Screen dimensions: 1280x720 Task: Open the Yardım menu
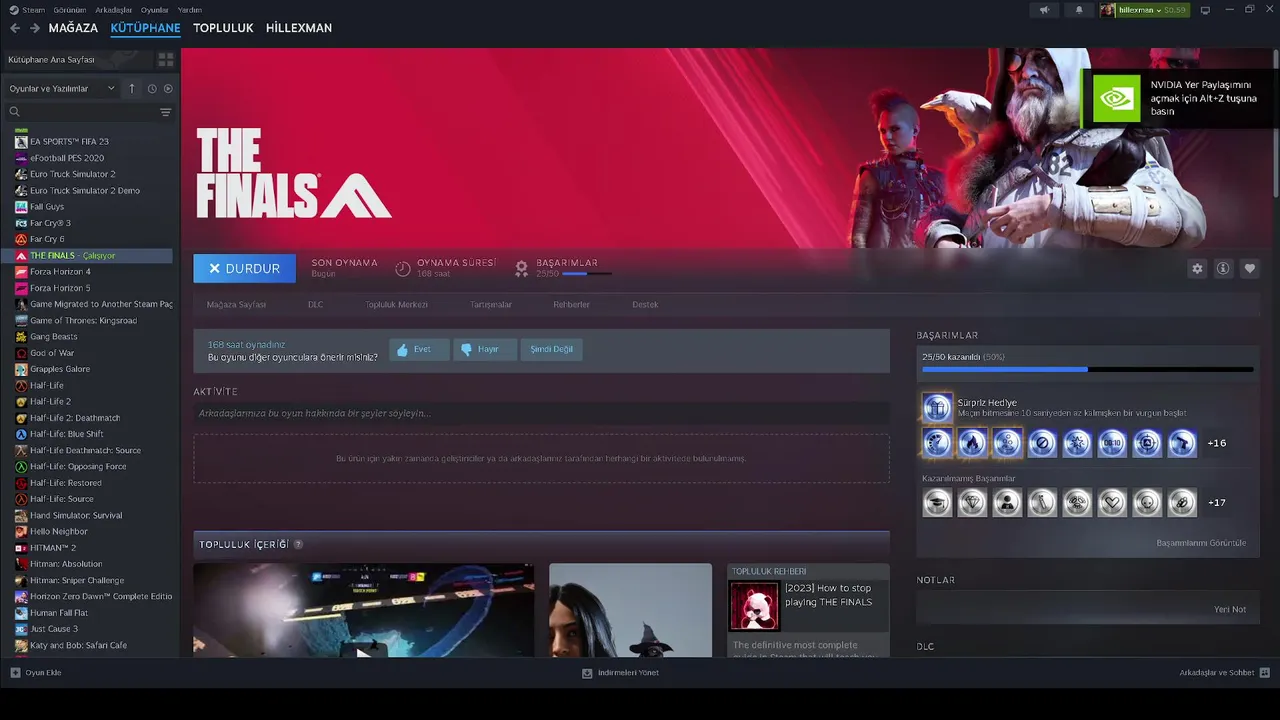tap(189, 10)
